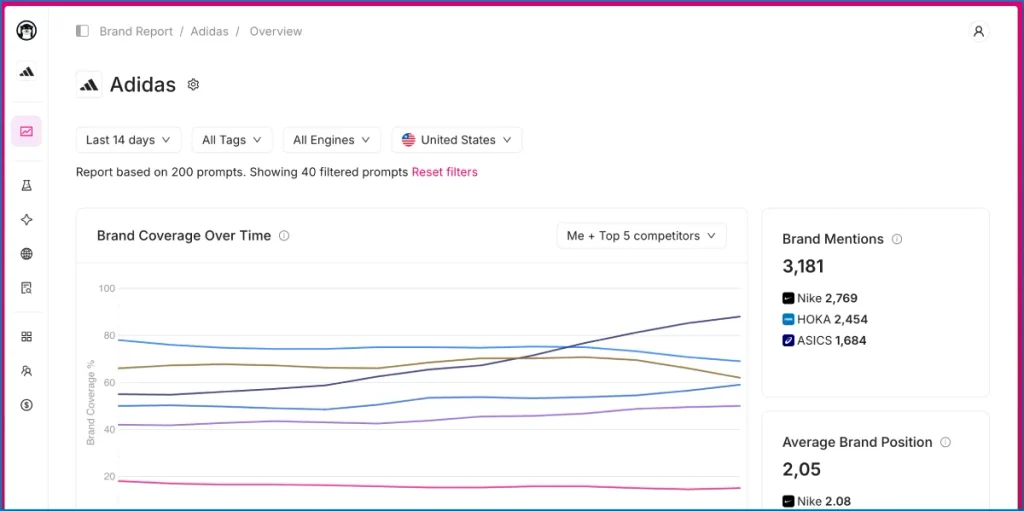
Task: Click the 3,181 brand mentions total
Action: [803, 267]
